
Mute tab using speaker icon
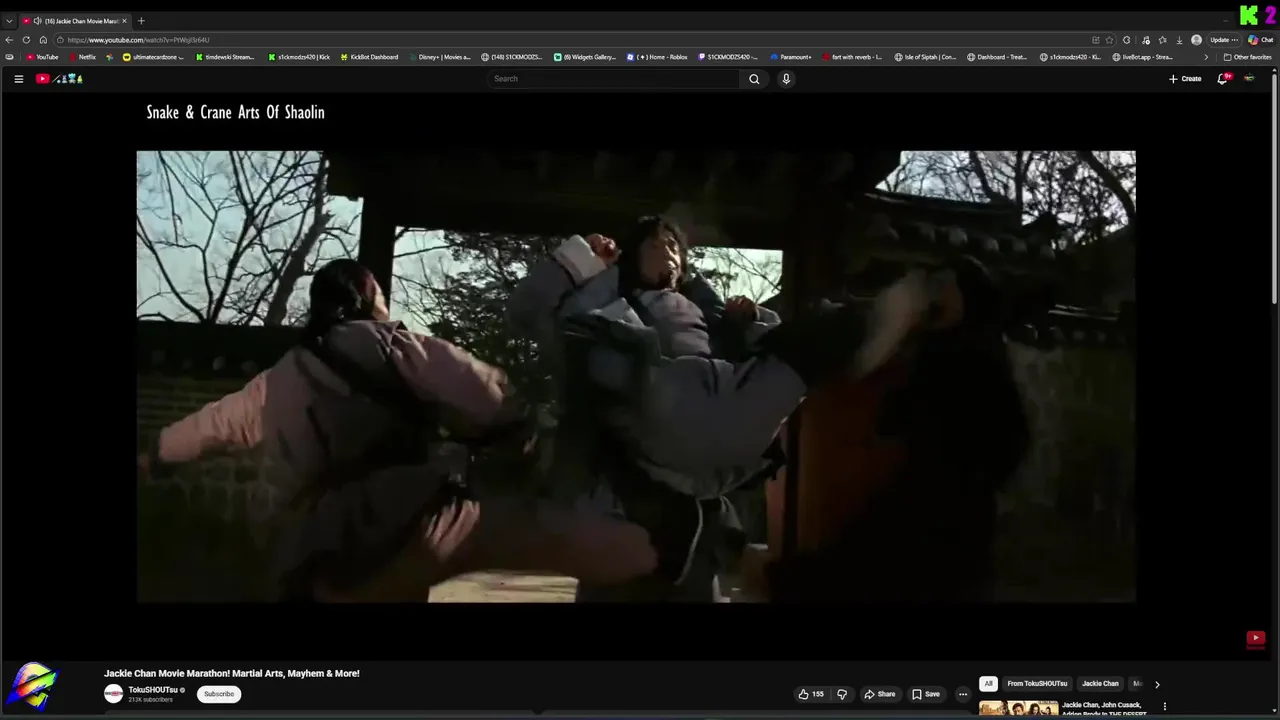(37, 21)
